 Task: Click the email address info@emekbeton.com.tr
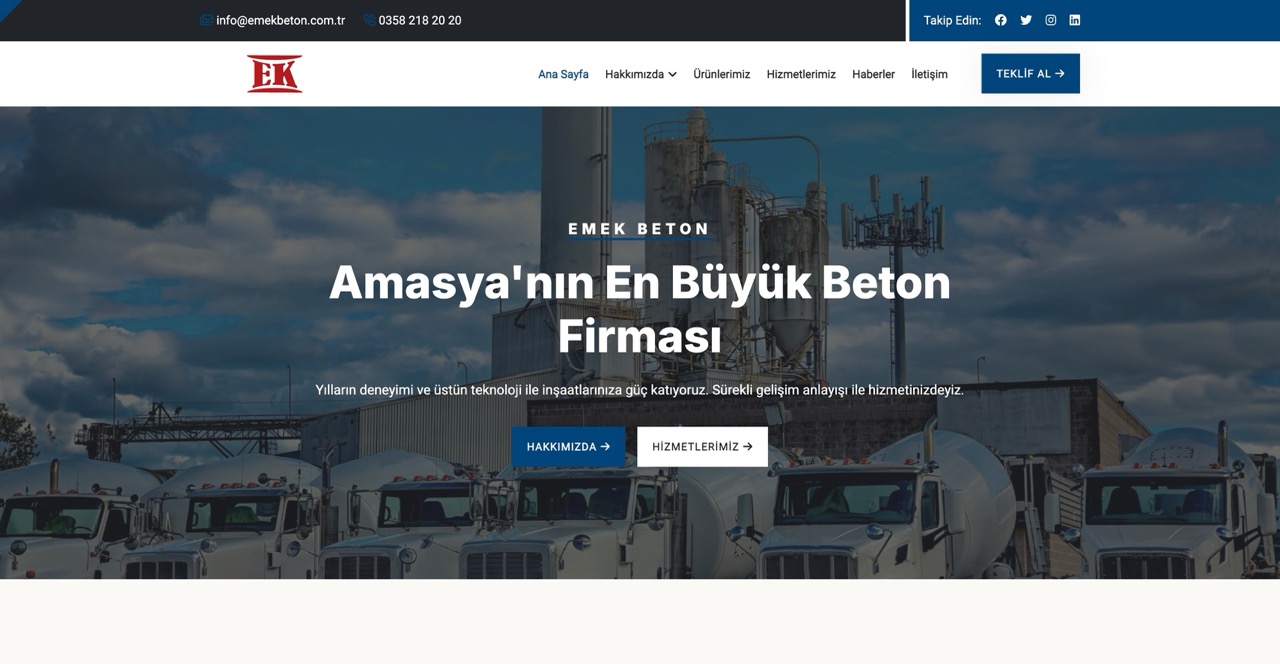(x=279, y=19)
